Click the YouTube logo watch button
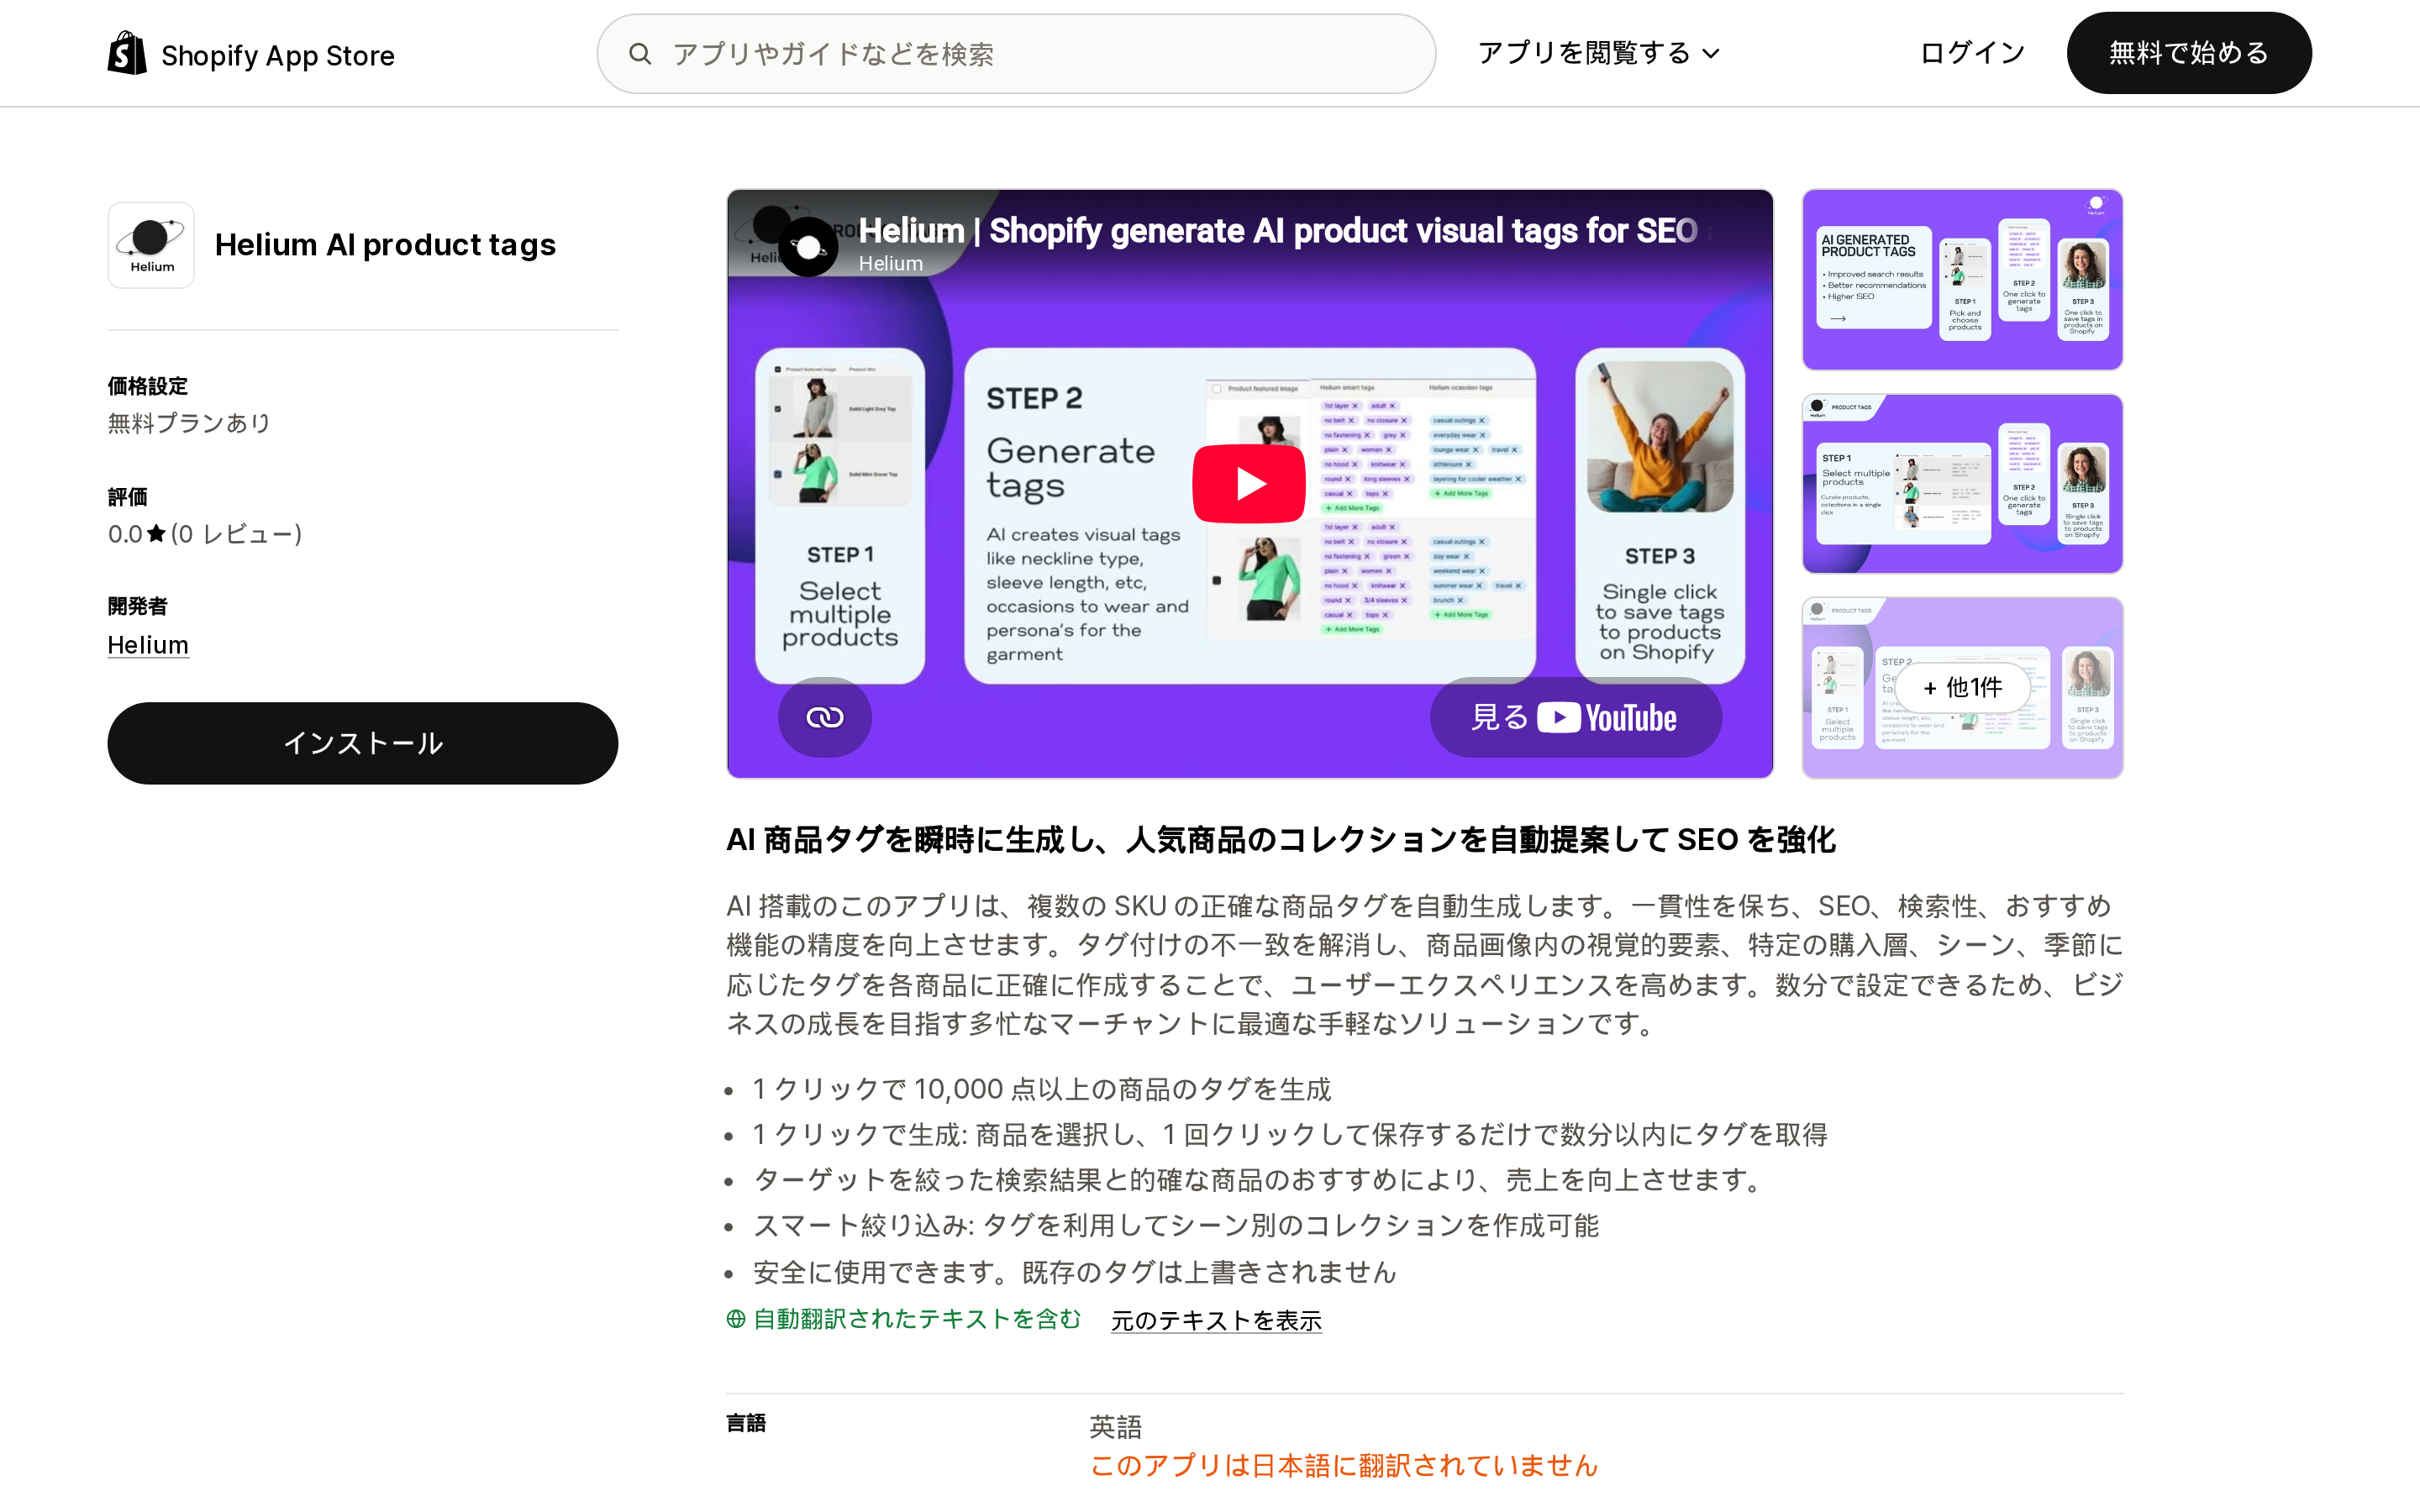The height and width of the screenshot is (1512, 2420). pyautogui.click(x=1575, y=717)
